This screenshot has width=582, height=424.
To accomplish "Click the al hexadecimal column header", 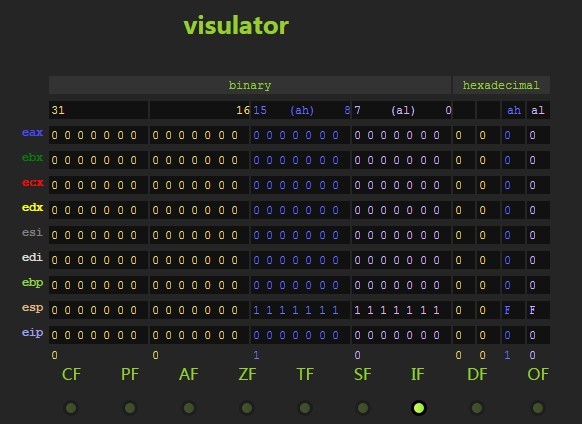I will point(538,110).
